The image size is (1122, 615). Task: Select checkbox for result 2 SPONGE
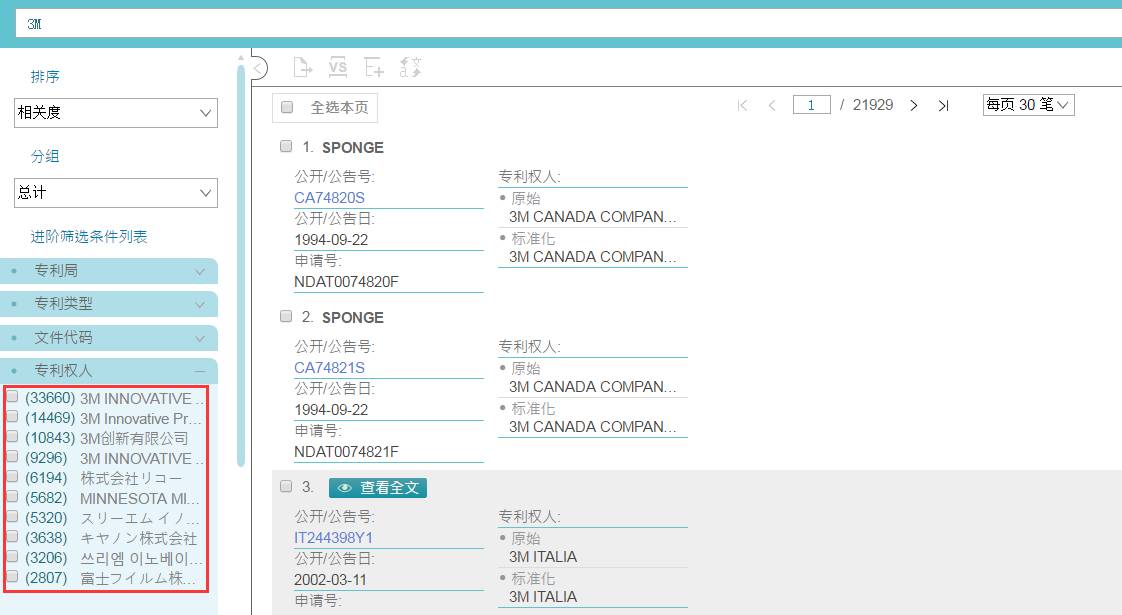tap(286, 316)
